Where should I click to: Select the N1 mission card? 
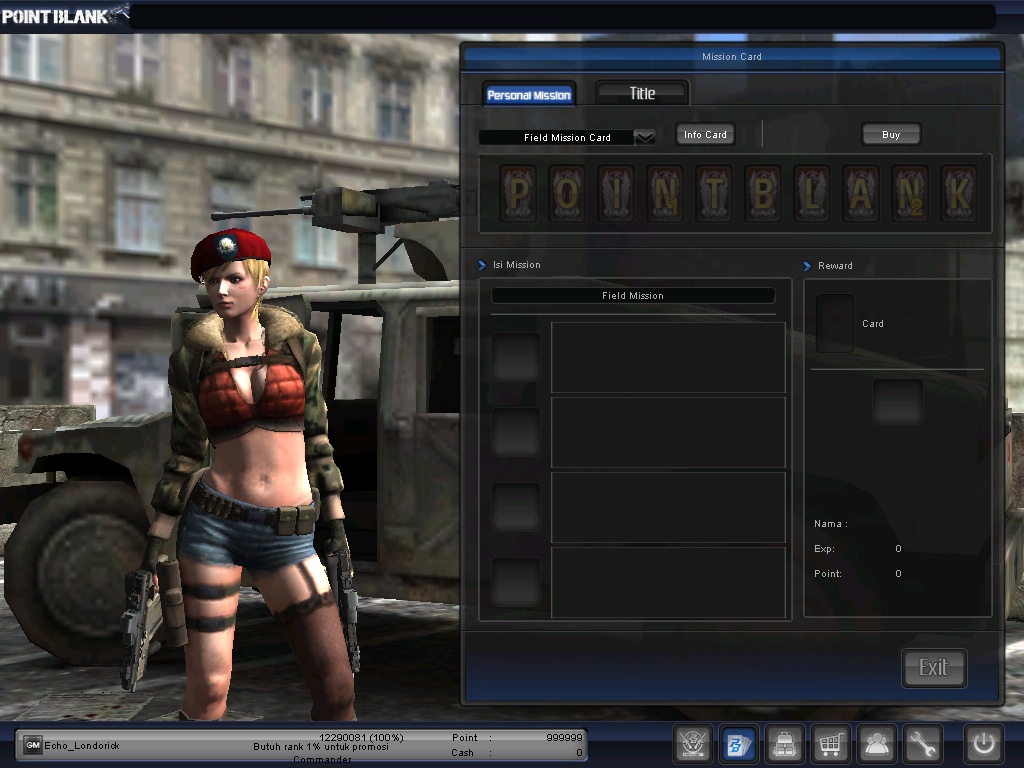click(x=665, y=193)
